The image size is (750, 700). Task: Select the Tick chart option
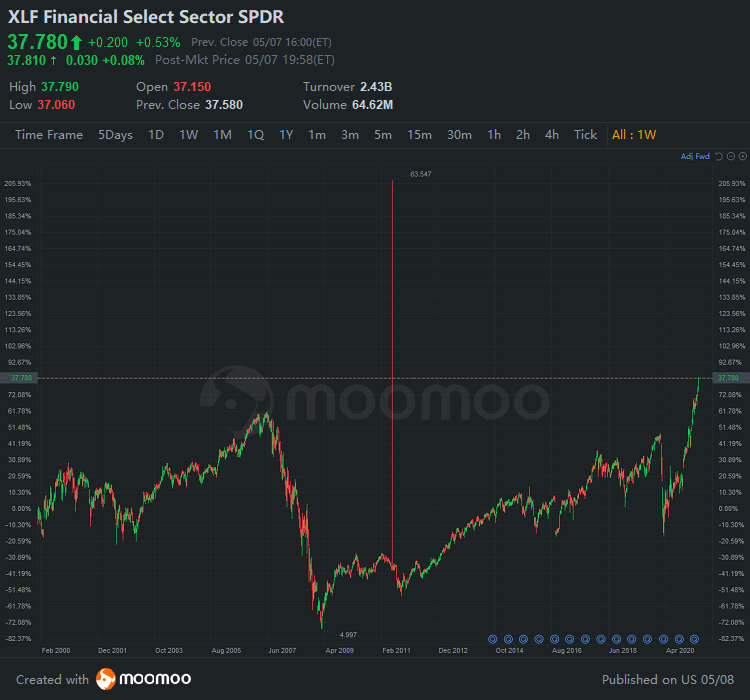pyautogui.click(x=585, y=135)
